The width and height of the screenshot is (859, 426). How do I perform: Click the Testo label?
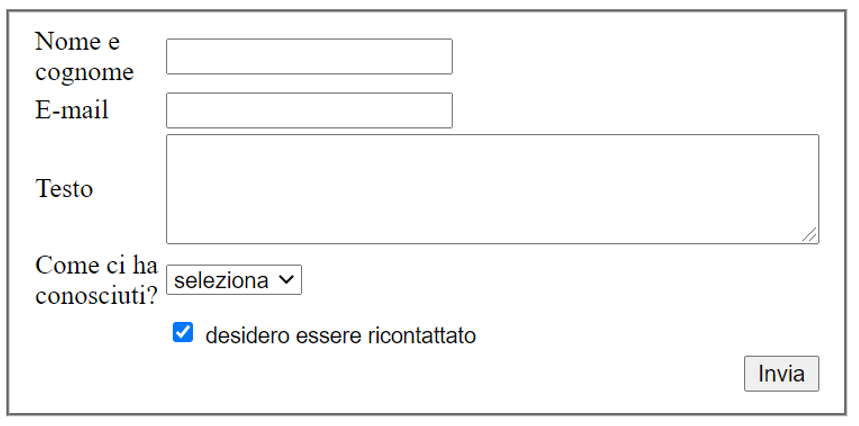click(64, 189)
